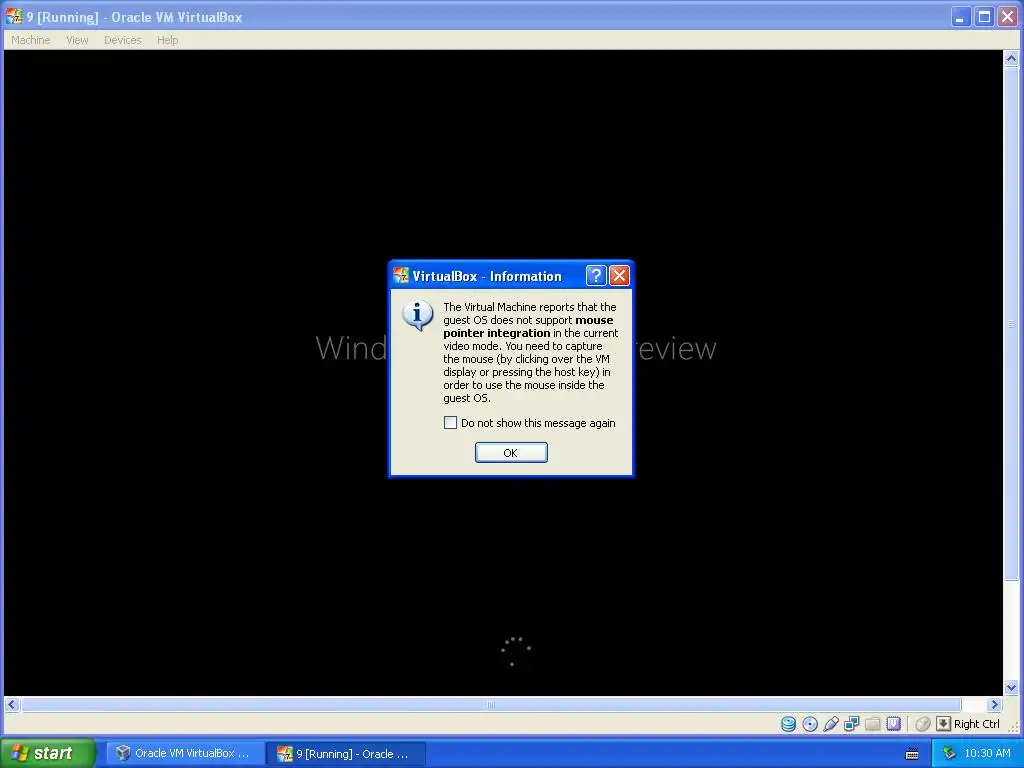
Task: Open the Machine menu
Action: [31, 40]
